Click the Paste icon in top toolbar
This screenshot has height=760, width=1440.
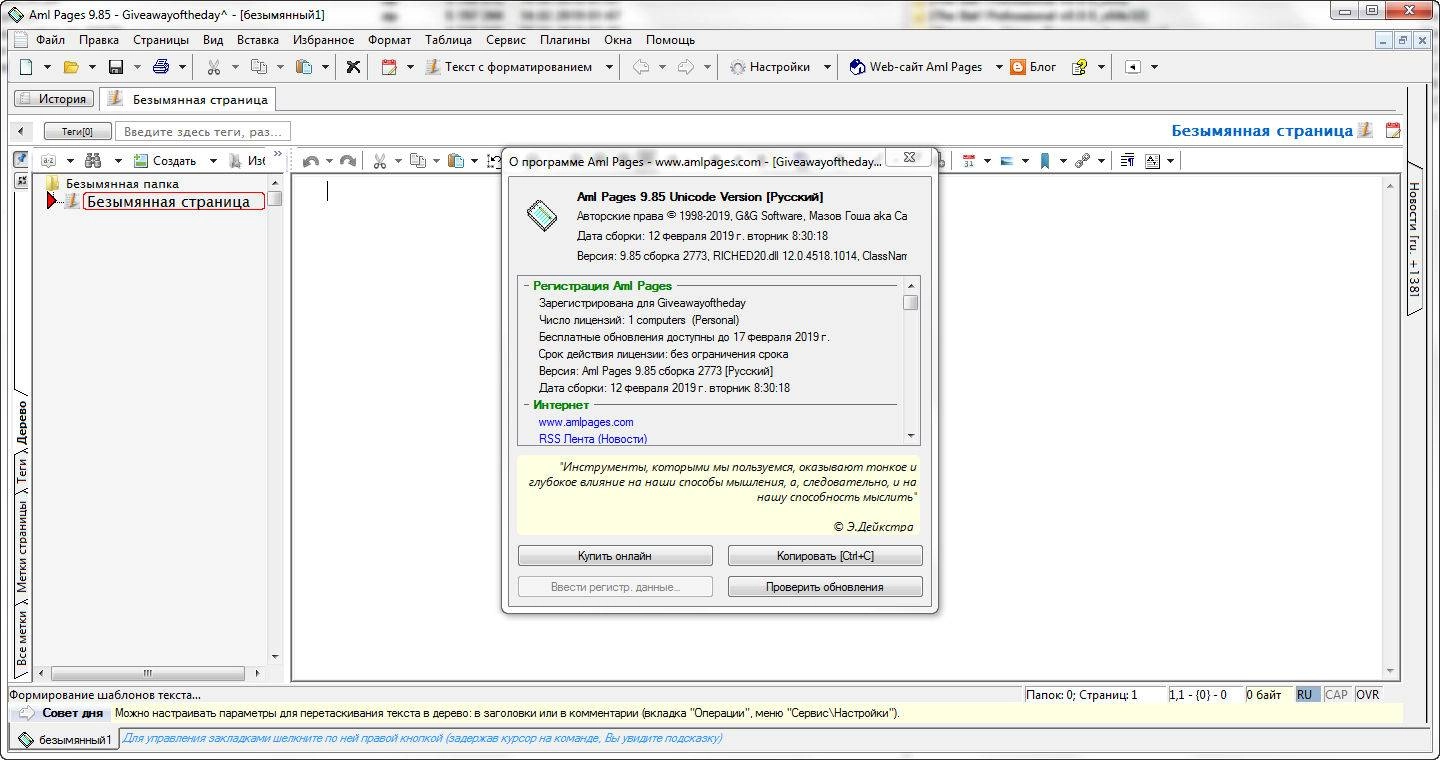(x=304, y=67)
